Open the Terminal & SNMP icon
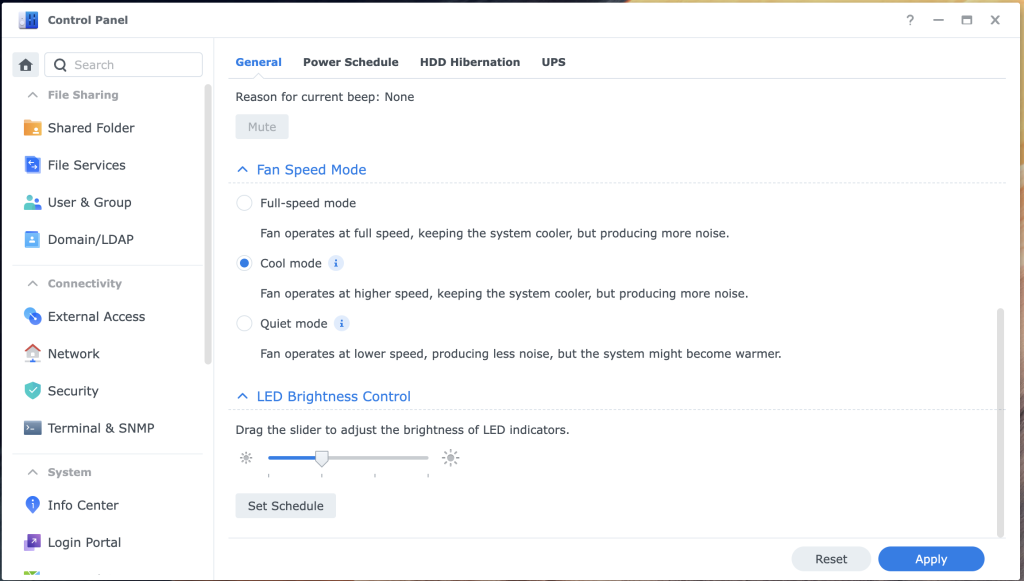 coord(32,428)
